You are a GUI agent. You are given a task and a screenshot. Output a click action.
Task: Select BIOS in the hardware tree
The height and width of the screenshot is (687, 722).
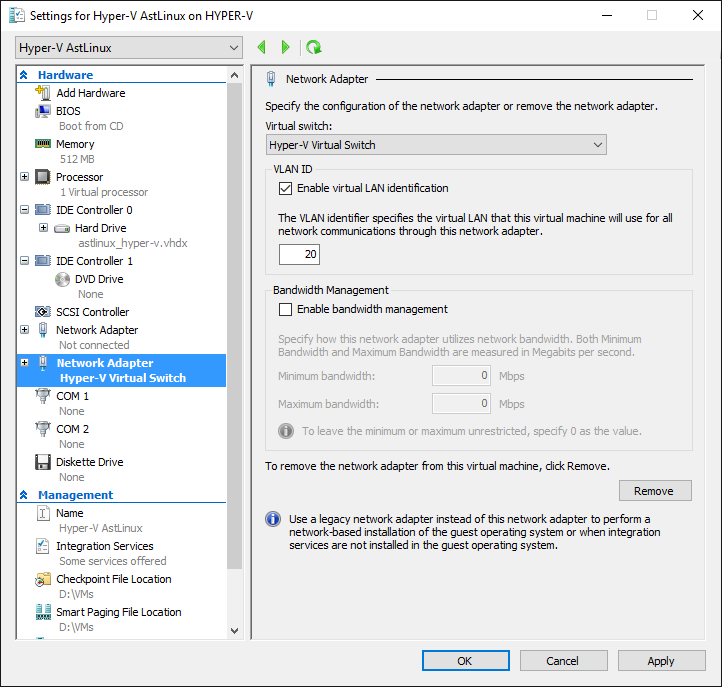click(68, 111)
